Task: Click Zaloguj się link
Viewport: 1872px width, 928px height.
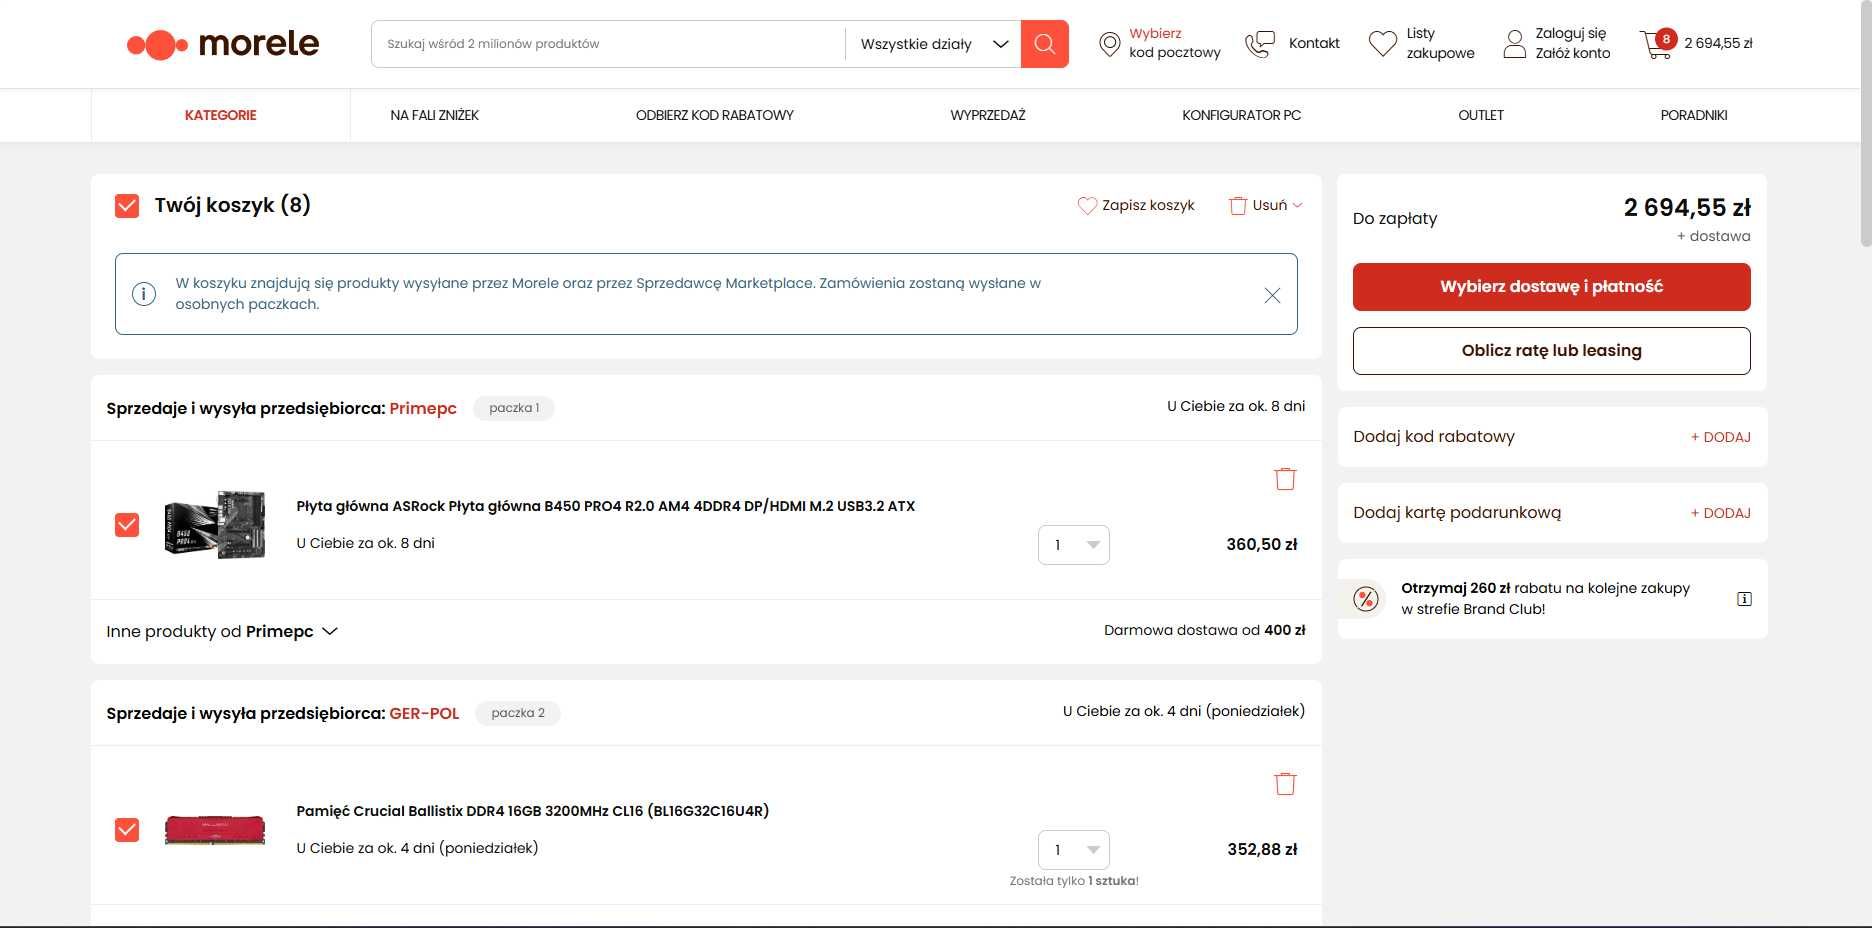Action: 1570,33
